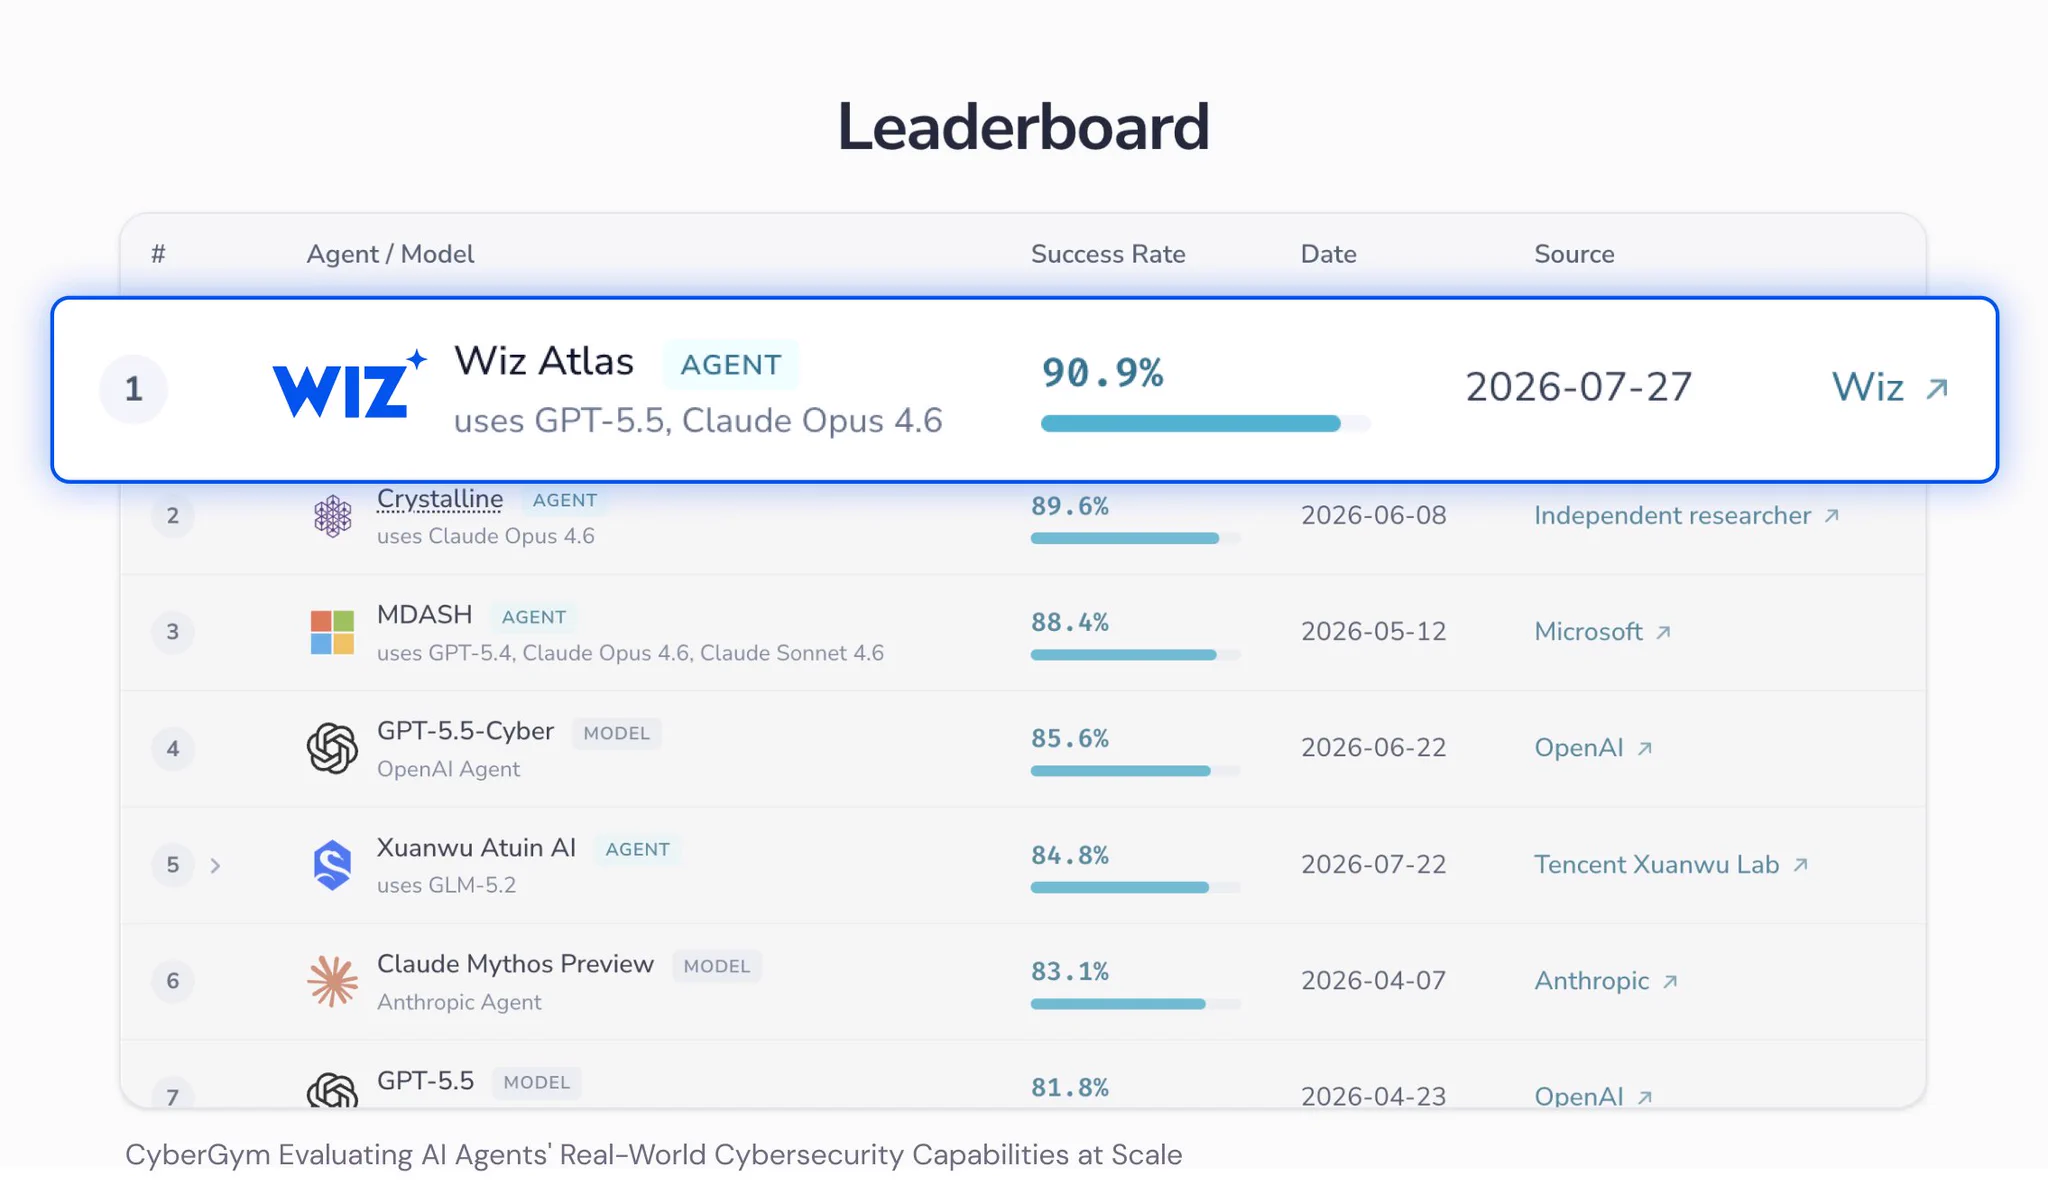Click the Claude Mythos Preview model name
2048x1204 pixels.
click(x=515, y=964)
